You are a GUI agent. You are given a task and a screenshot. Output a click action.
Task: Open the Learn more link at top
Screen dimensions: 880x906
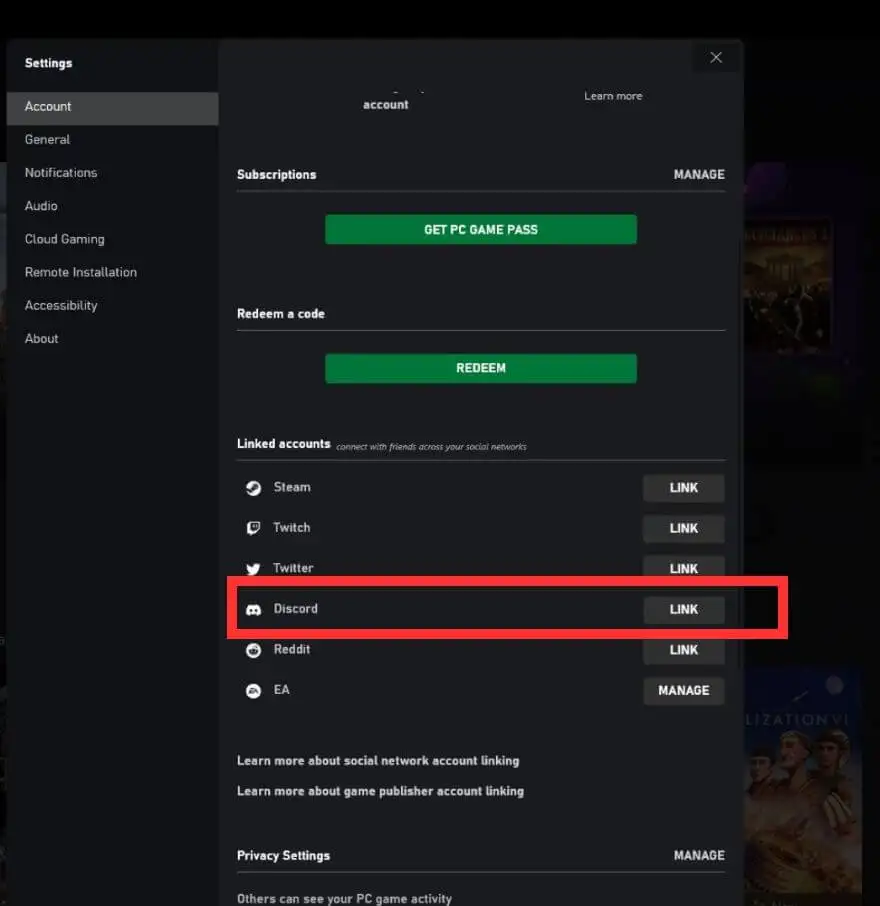click(x=613, y=96)
